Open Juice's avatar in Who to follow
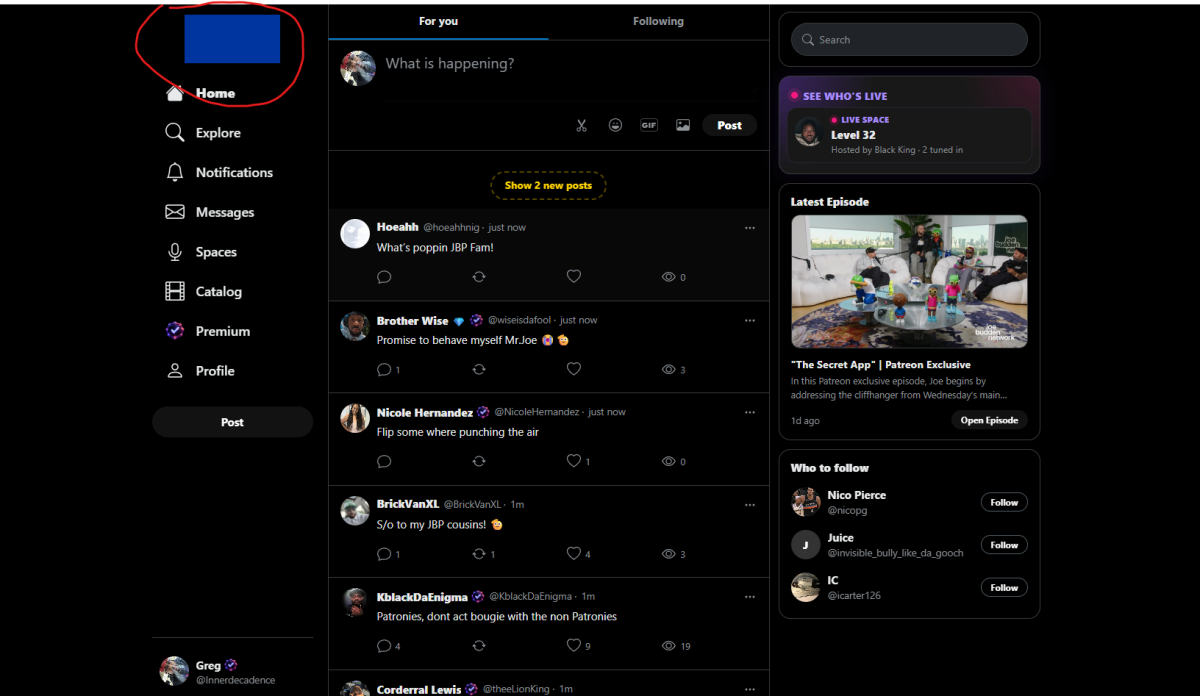The width and height of the screenshot is (1200, 696). tap(806, 545)
